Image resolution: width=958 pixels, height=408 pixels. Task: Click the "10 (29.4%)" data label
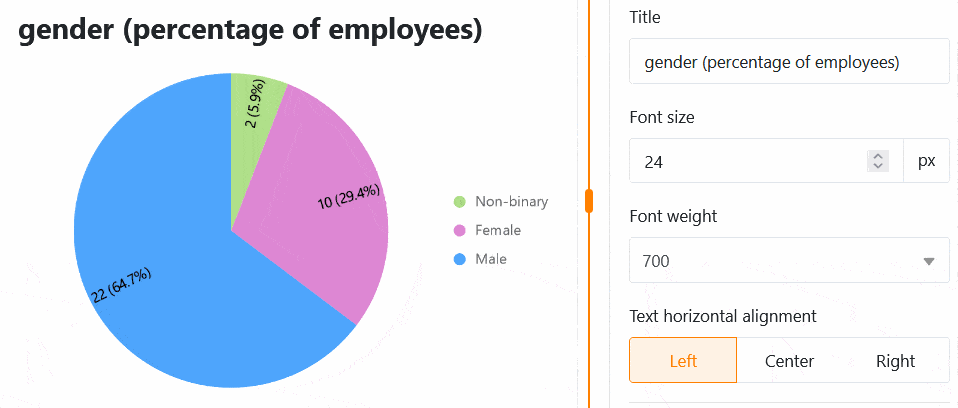click(349, 197)
